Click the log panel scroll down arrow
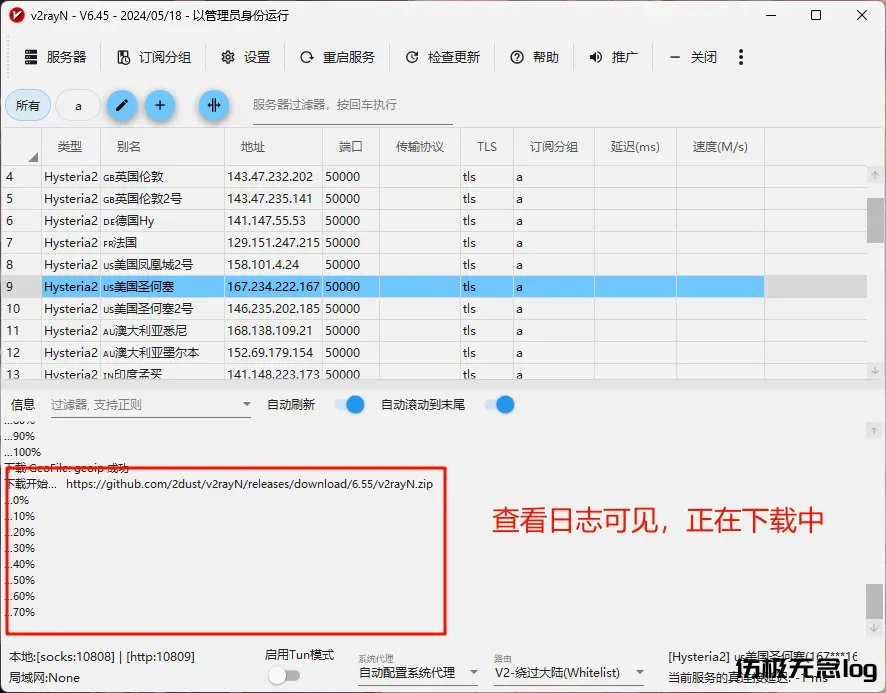The image size is (886, 693). pyautogui.click(x=874, y=627)
